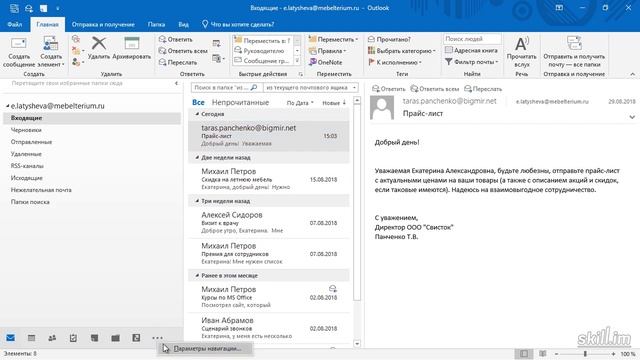Screen dimensions: 640x360
Task: Switch to Reading view in status bar
Action: pos(542,354)
